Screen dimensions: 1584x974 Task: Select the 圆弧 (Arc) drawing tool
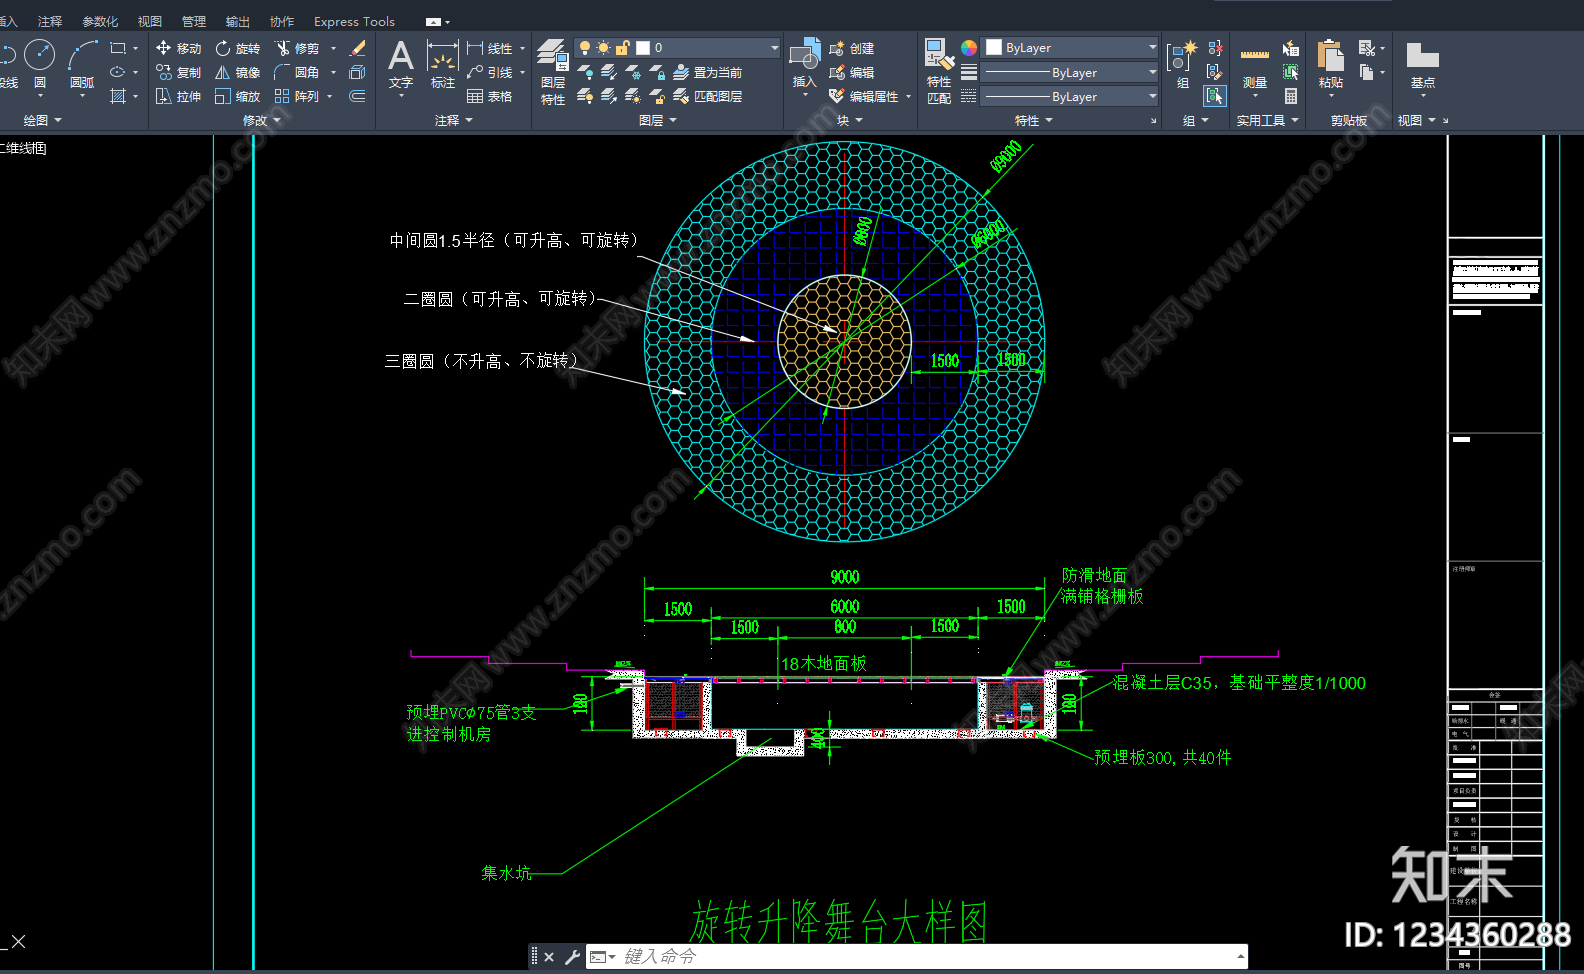(x=82, y=64)
